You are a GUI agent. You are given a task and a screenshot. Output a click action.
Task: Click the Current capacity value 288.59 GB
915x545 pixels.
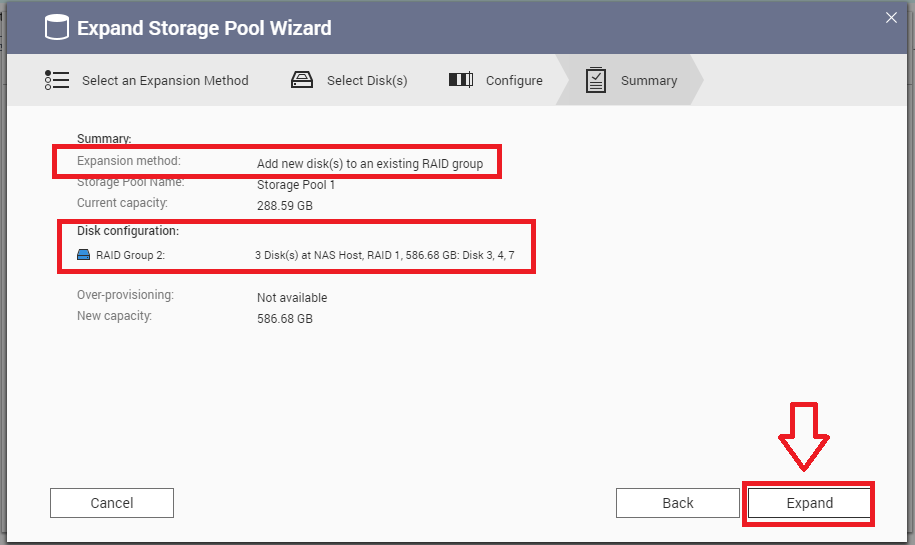pos(285,206)
